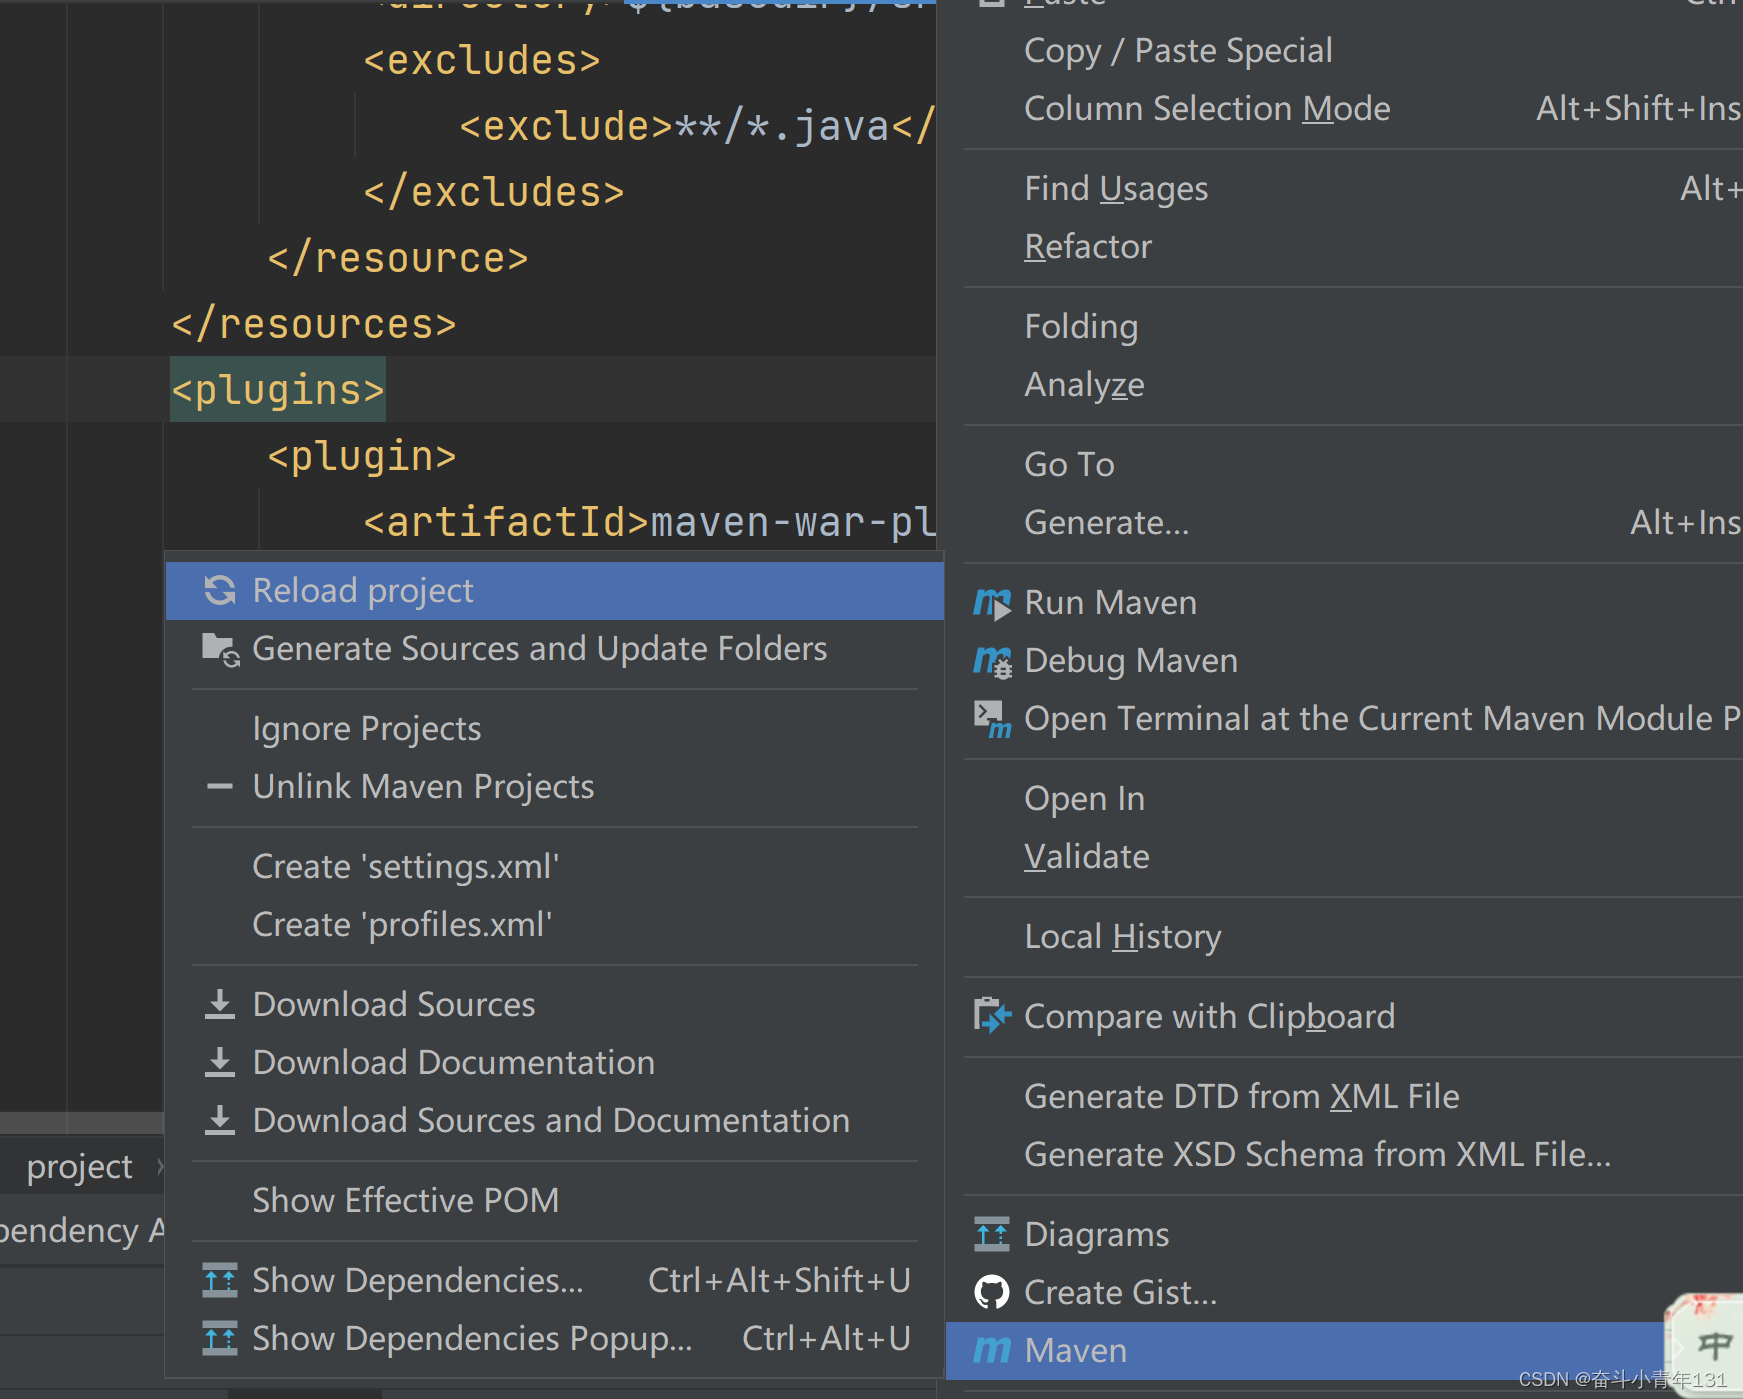Enable Ignore Projects for Maven

pyautogui.click(x=366, y=728)
